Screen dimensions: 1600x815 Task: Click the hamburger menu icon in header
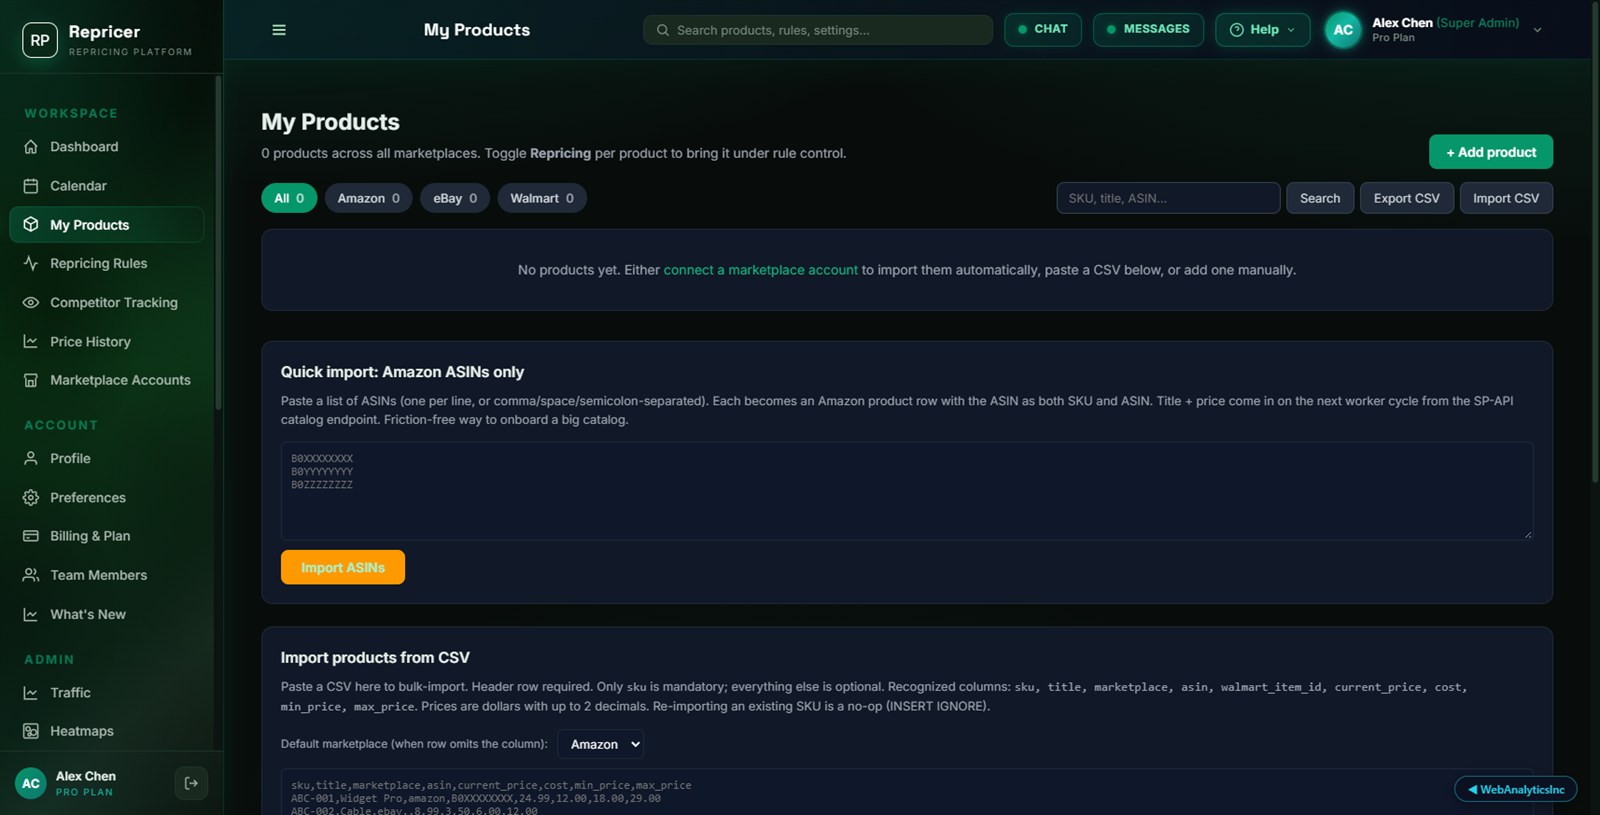tap(279, 30)
